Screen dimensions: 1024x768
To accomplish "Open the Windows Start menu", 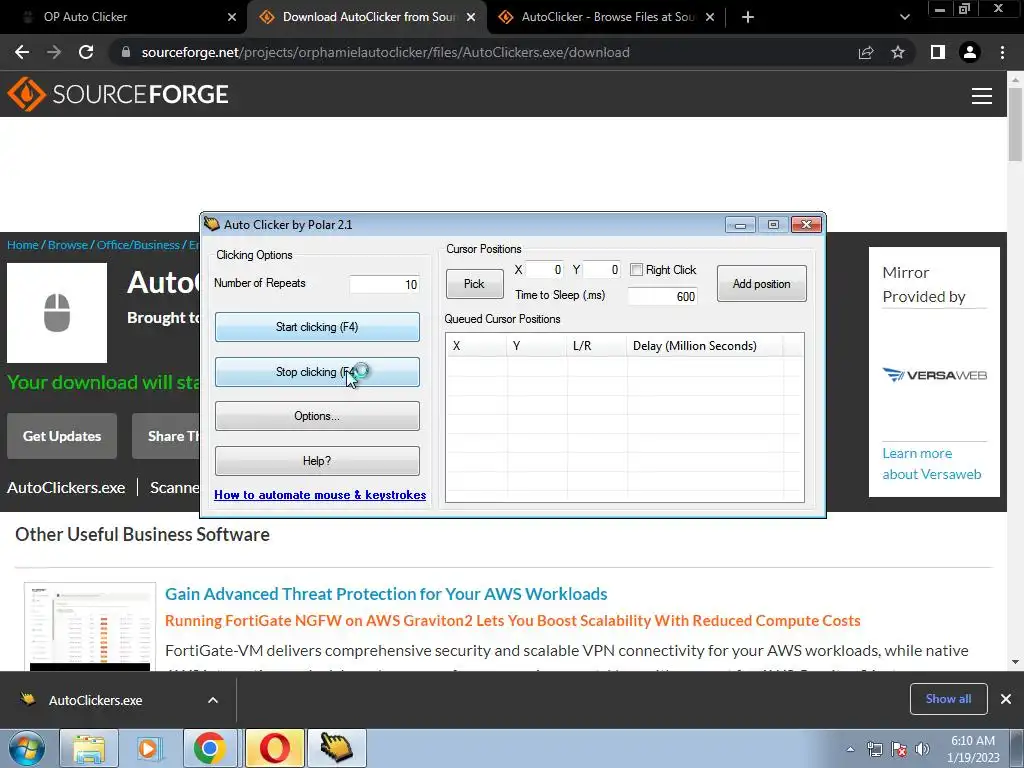I will [x=27, y=748].
